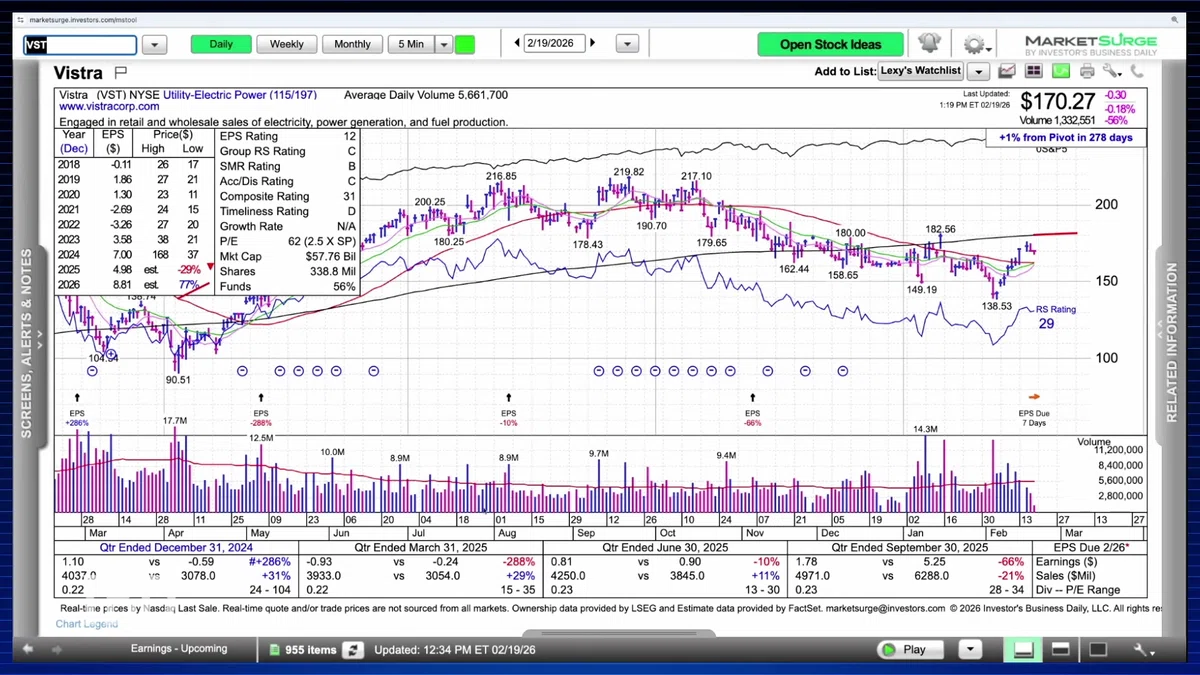Click the Earnings - Upcoming label

pyautogui.click(x=179, y=649)
